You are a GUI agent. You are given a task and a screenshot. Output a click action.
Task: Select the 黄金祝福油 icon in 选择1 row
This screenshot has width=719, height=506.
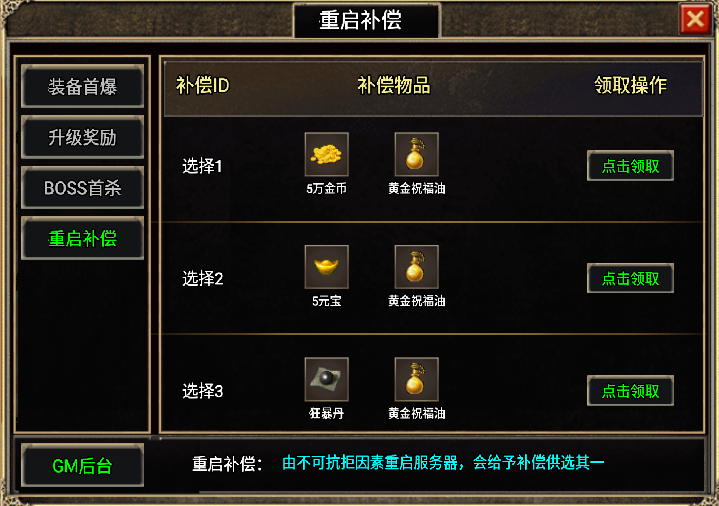(x=416, y=154)
